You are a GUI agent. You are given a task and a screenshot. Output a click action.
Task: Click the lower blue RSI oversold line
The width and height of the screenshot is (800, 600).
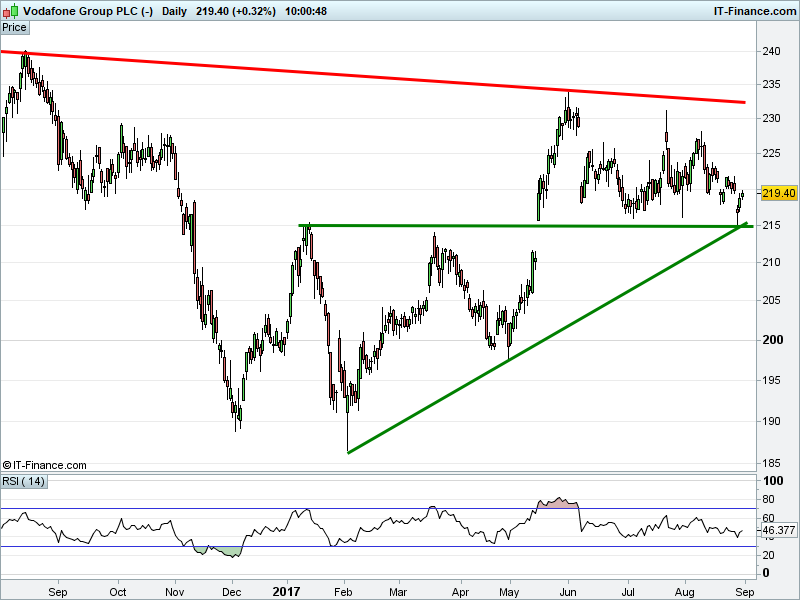378,546
